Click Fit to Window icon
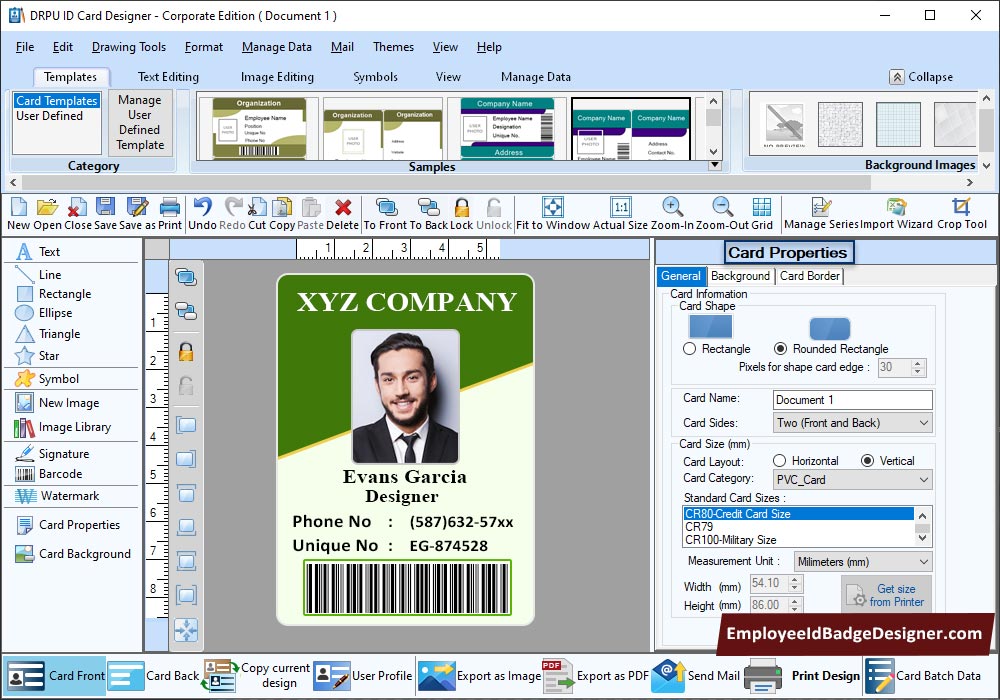 552,207
